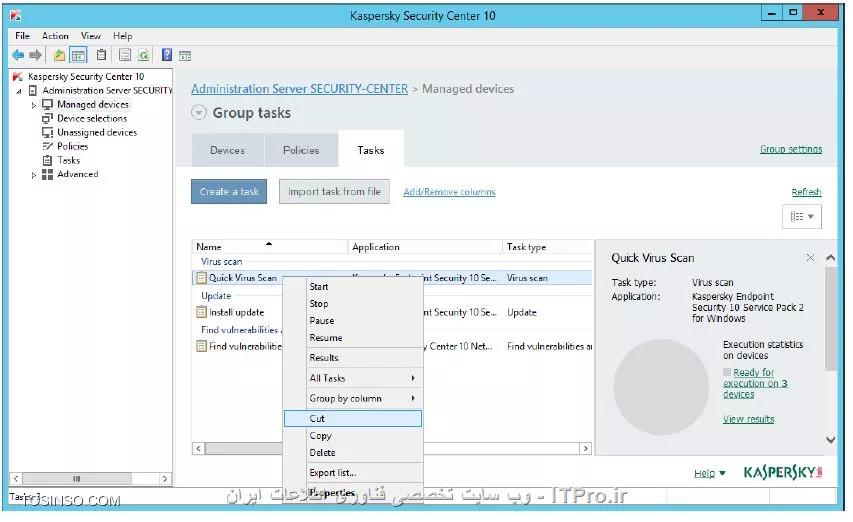This screenshot has height=522, width=853.
Task: Open help with the blue question mark icon
Action: [167, 55]
